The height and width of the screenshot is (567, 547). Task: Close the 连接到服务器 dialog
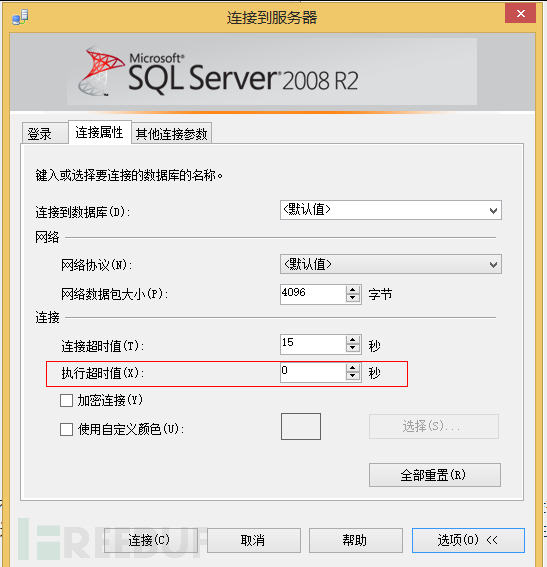click(520, 13)
